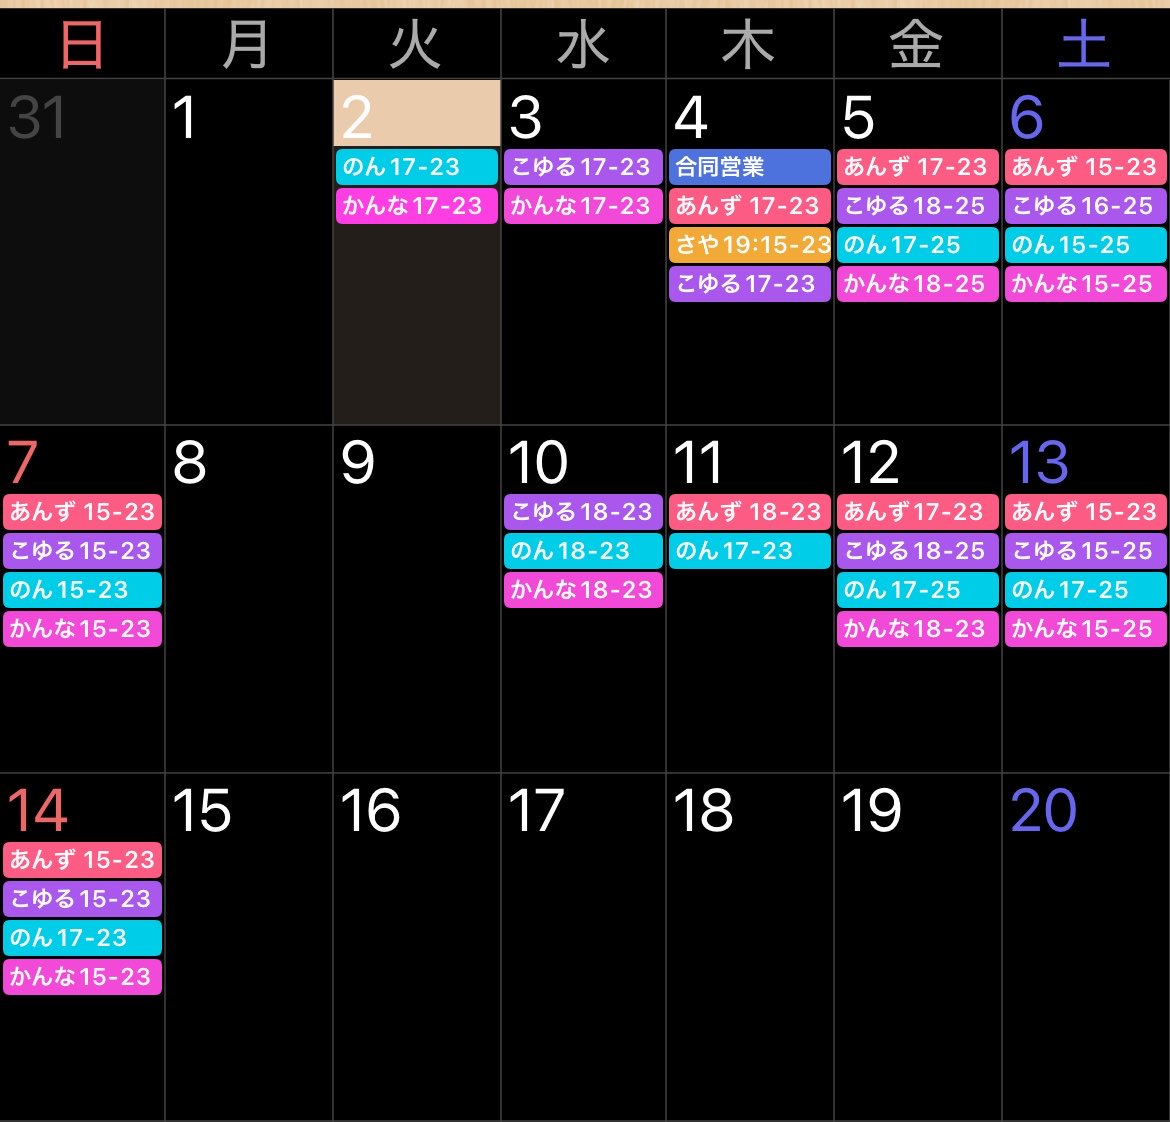
Task: Open the あんず 17-23 event on day 5
Action: 918,167
